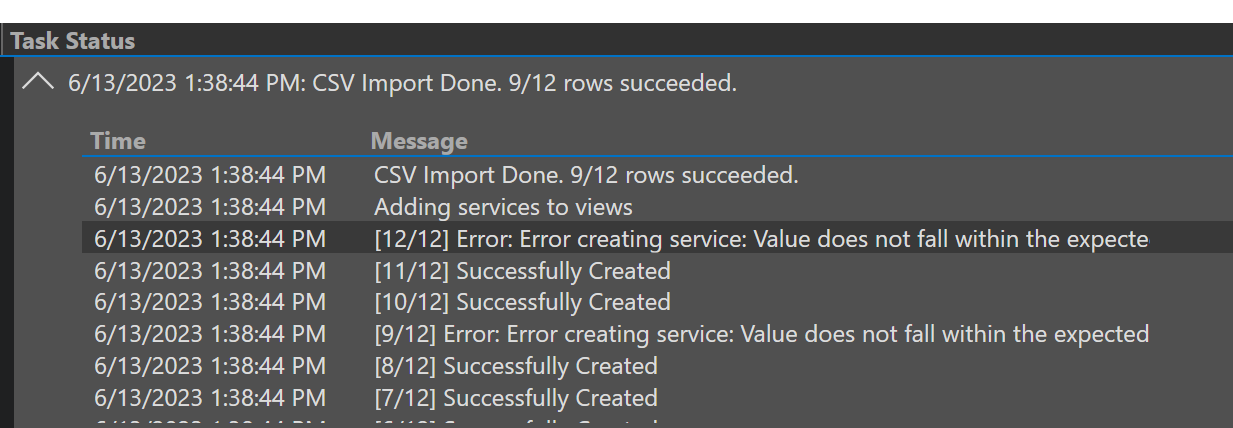1233x428 pixels.
Task: Select the [7/12] Successfully Created row
Action: [657, 398]
